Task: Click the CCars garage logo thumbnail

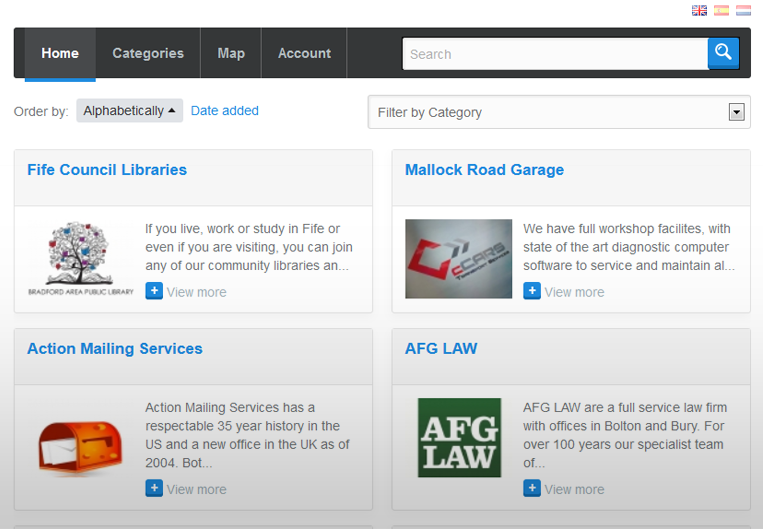Action: (458, 258)
